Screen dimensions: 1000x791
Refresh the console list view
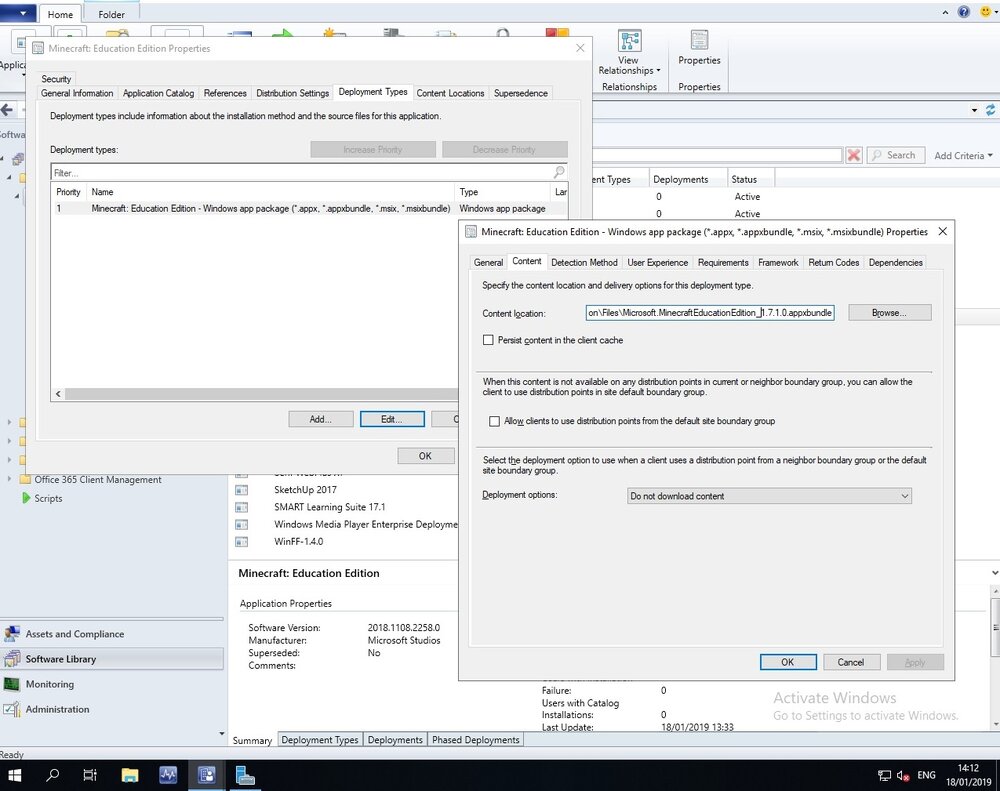pyautogui.click(x=990, y=110)
